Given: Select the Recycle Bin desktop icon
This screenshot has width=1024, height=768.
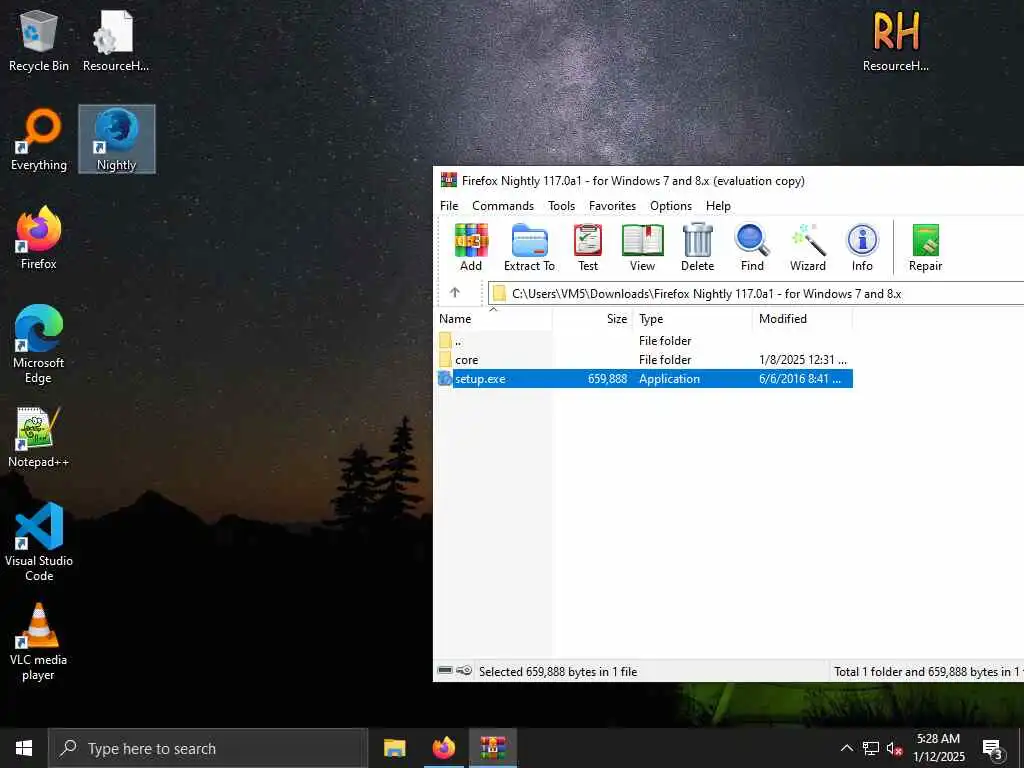Looking at the screenshot, I should point(39,40).
